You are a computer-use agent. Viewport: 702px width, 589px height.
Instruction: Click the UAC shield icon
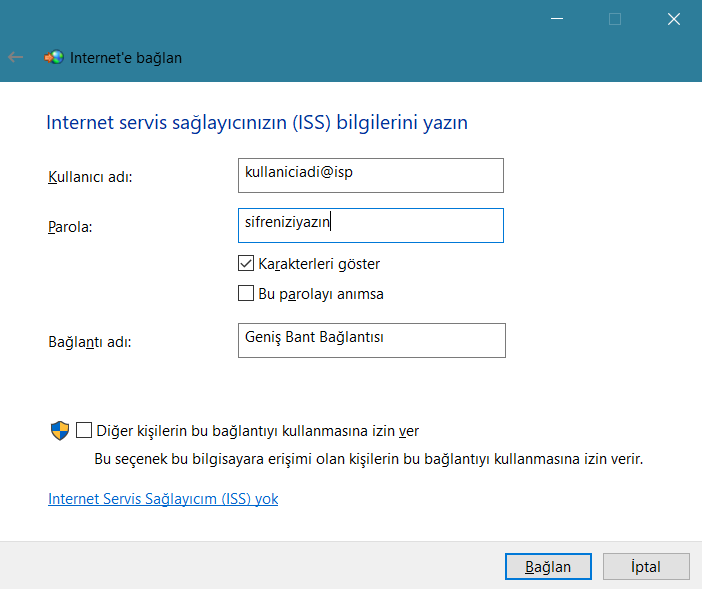point(60,431)
